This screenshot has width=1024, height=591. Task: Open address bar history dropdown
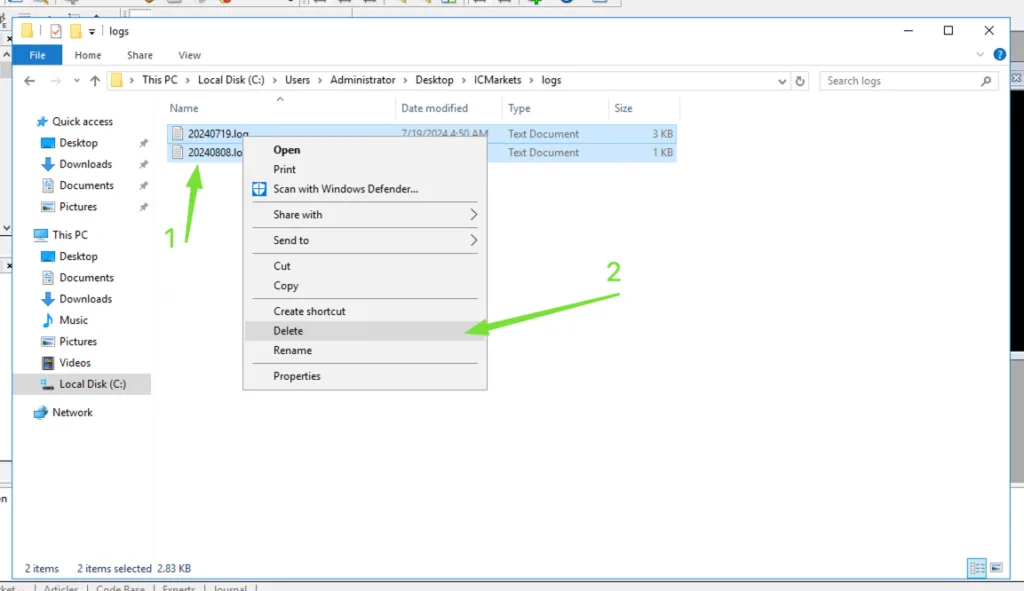pos(780,81)
